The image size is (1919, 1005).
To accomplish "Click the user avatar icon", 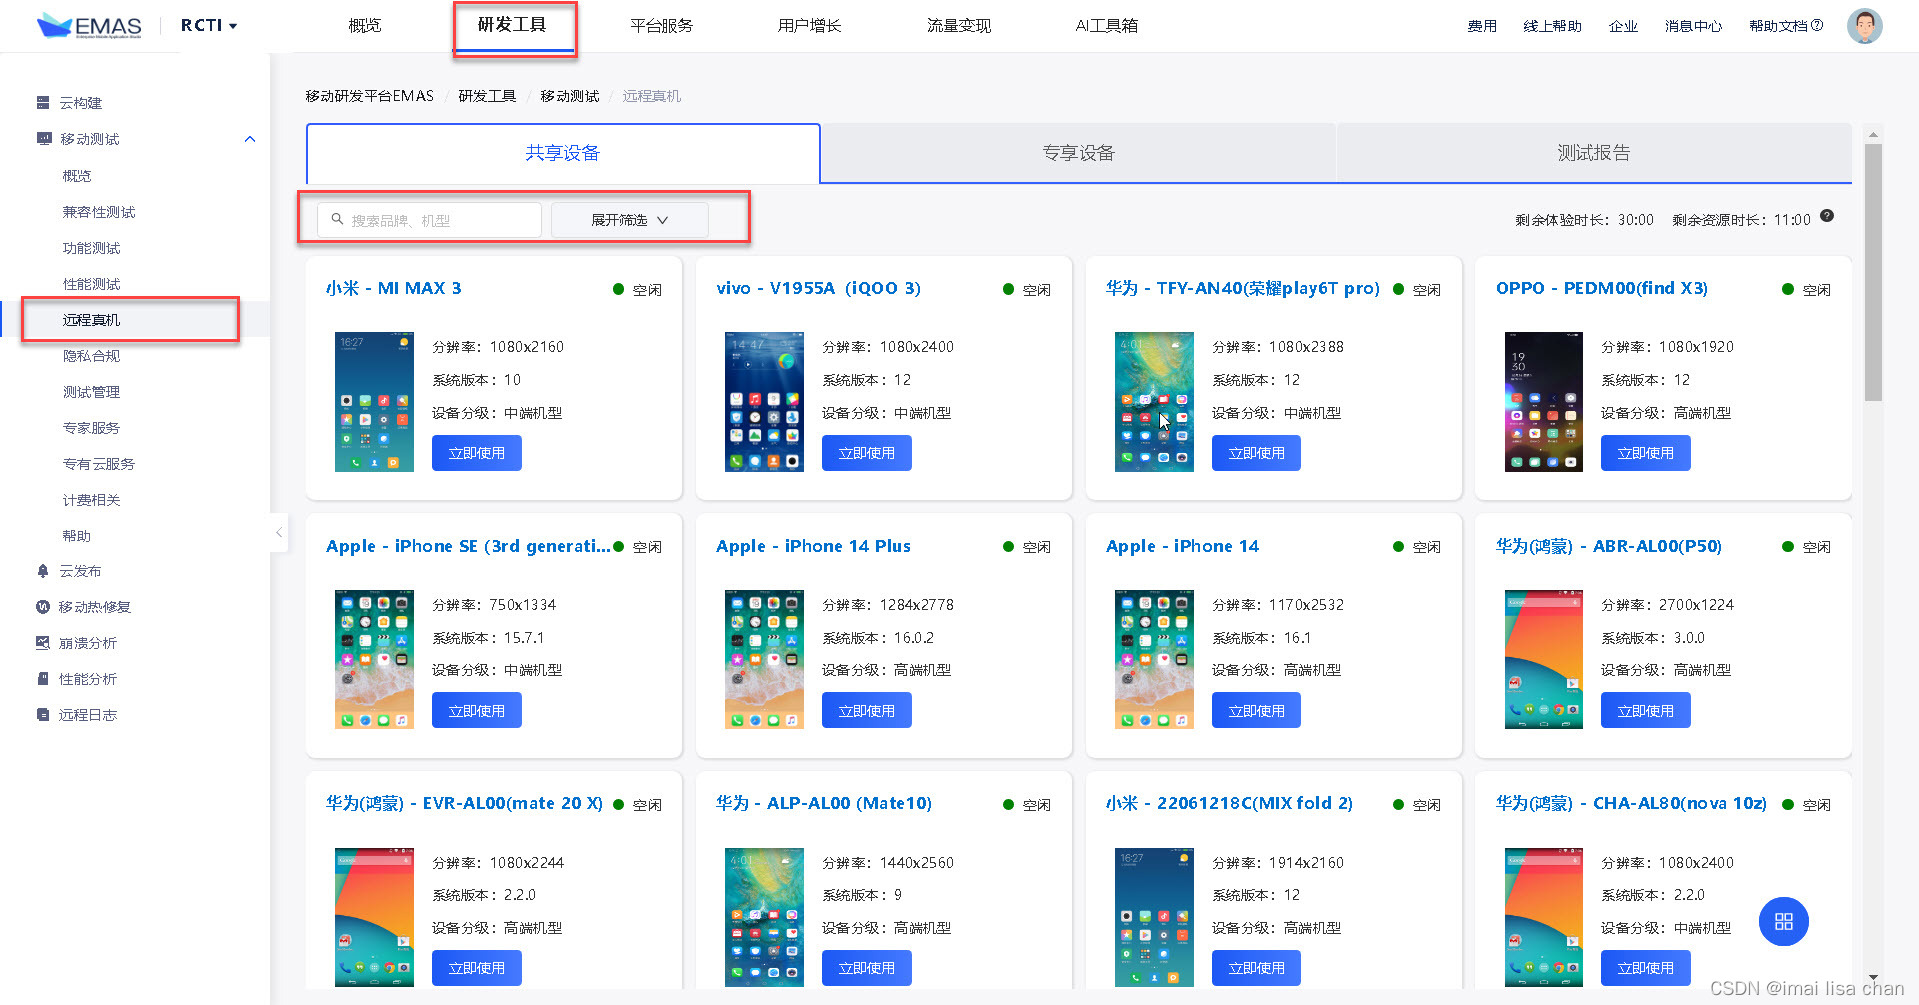I will click(1864, 26).
